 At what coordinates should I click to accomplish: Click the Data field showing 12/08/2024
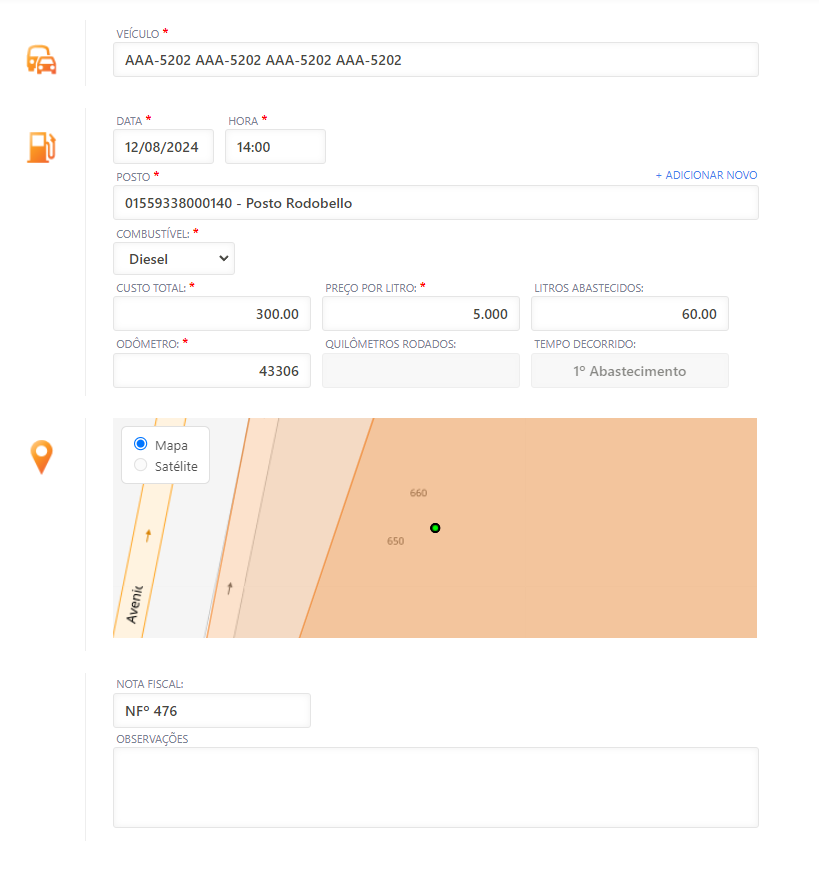click(163, 147)
